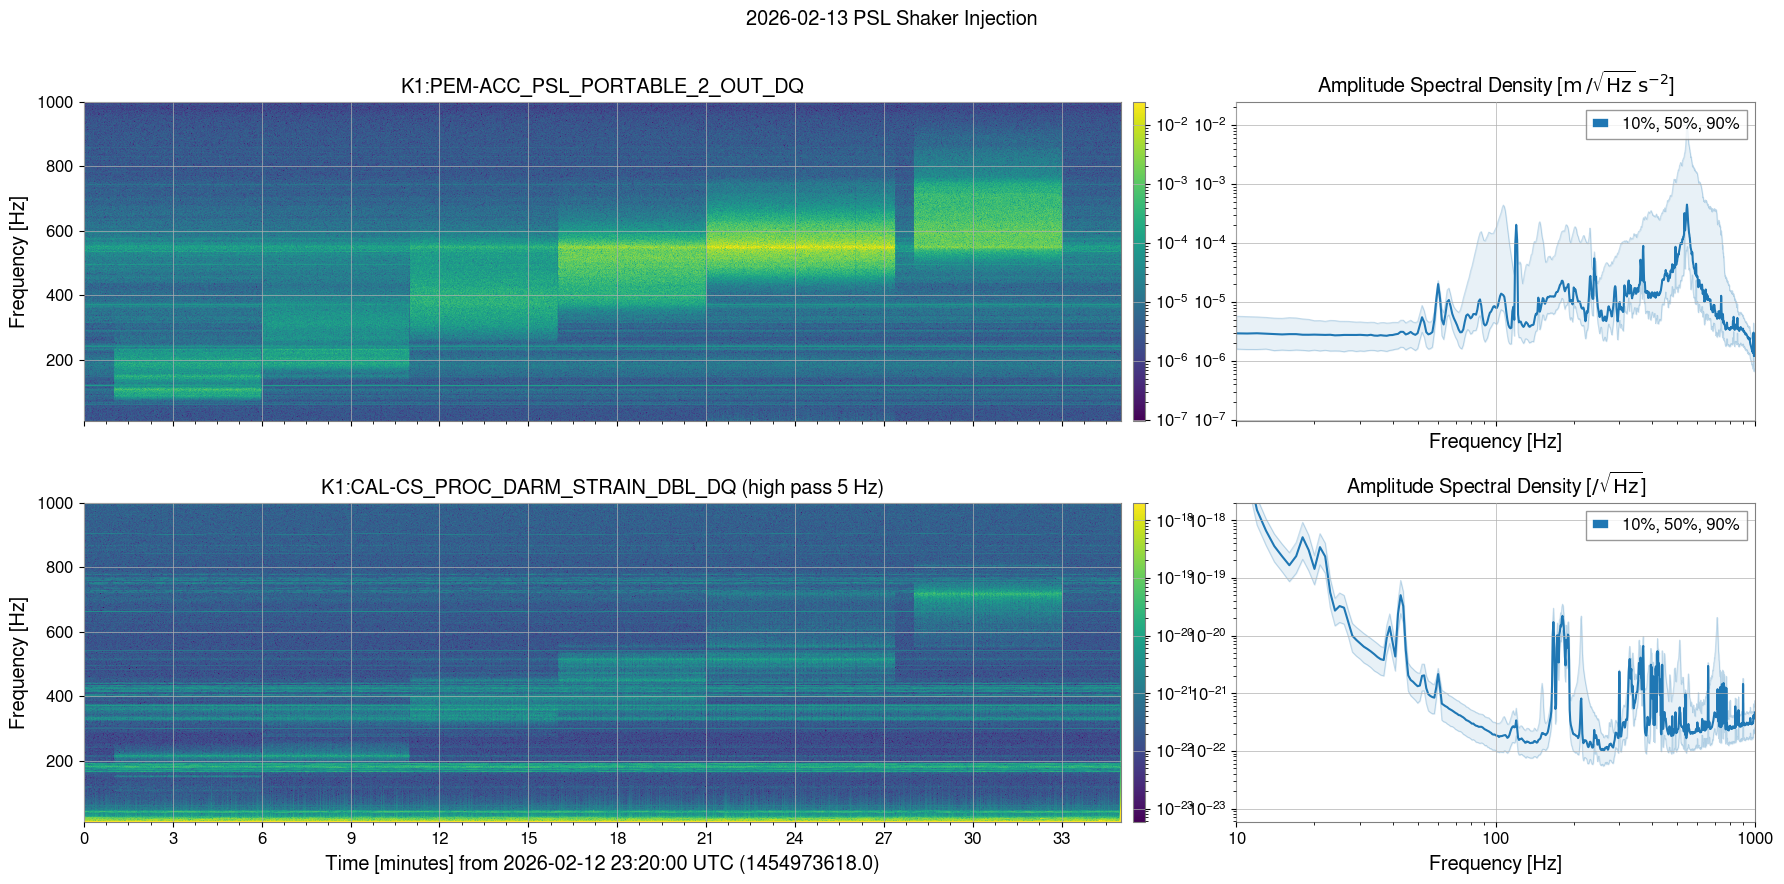Select the K1:CAL-CS_PROC_DARM_STRAIN_DBL_DQ plot title
Image resolution: width=1784 pixels, height=884 pixels.
point(602,487)
